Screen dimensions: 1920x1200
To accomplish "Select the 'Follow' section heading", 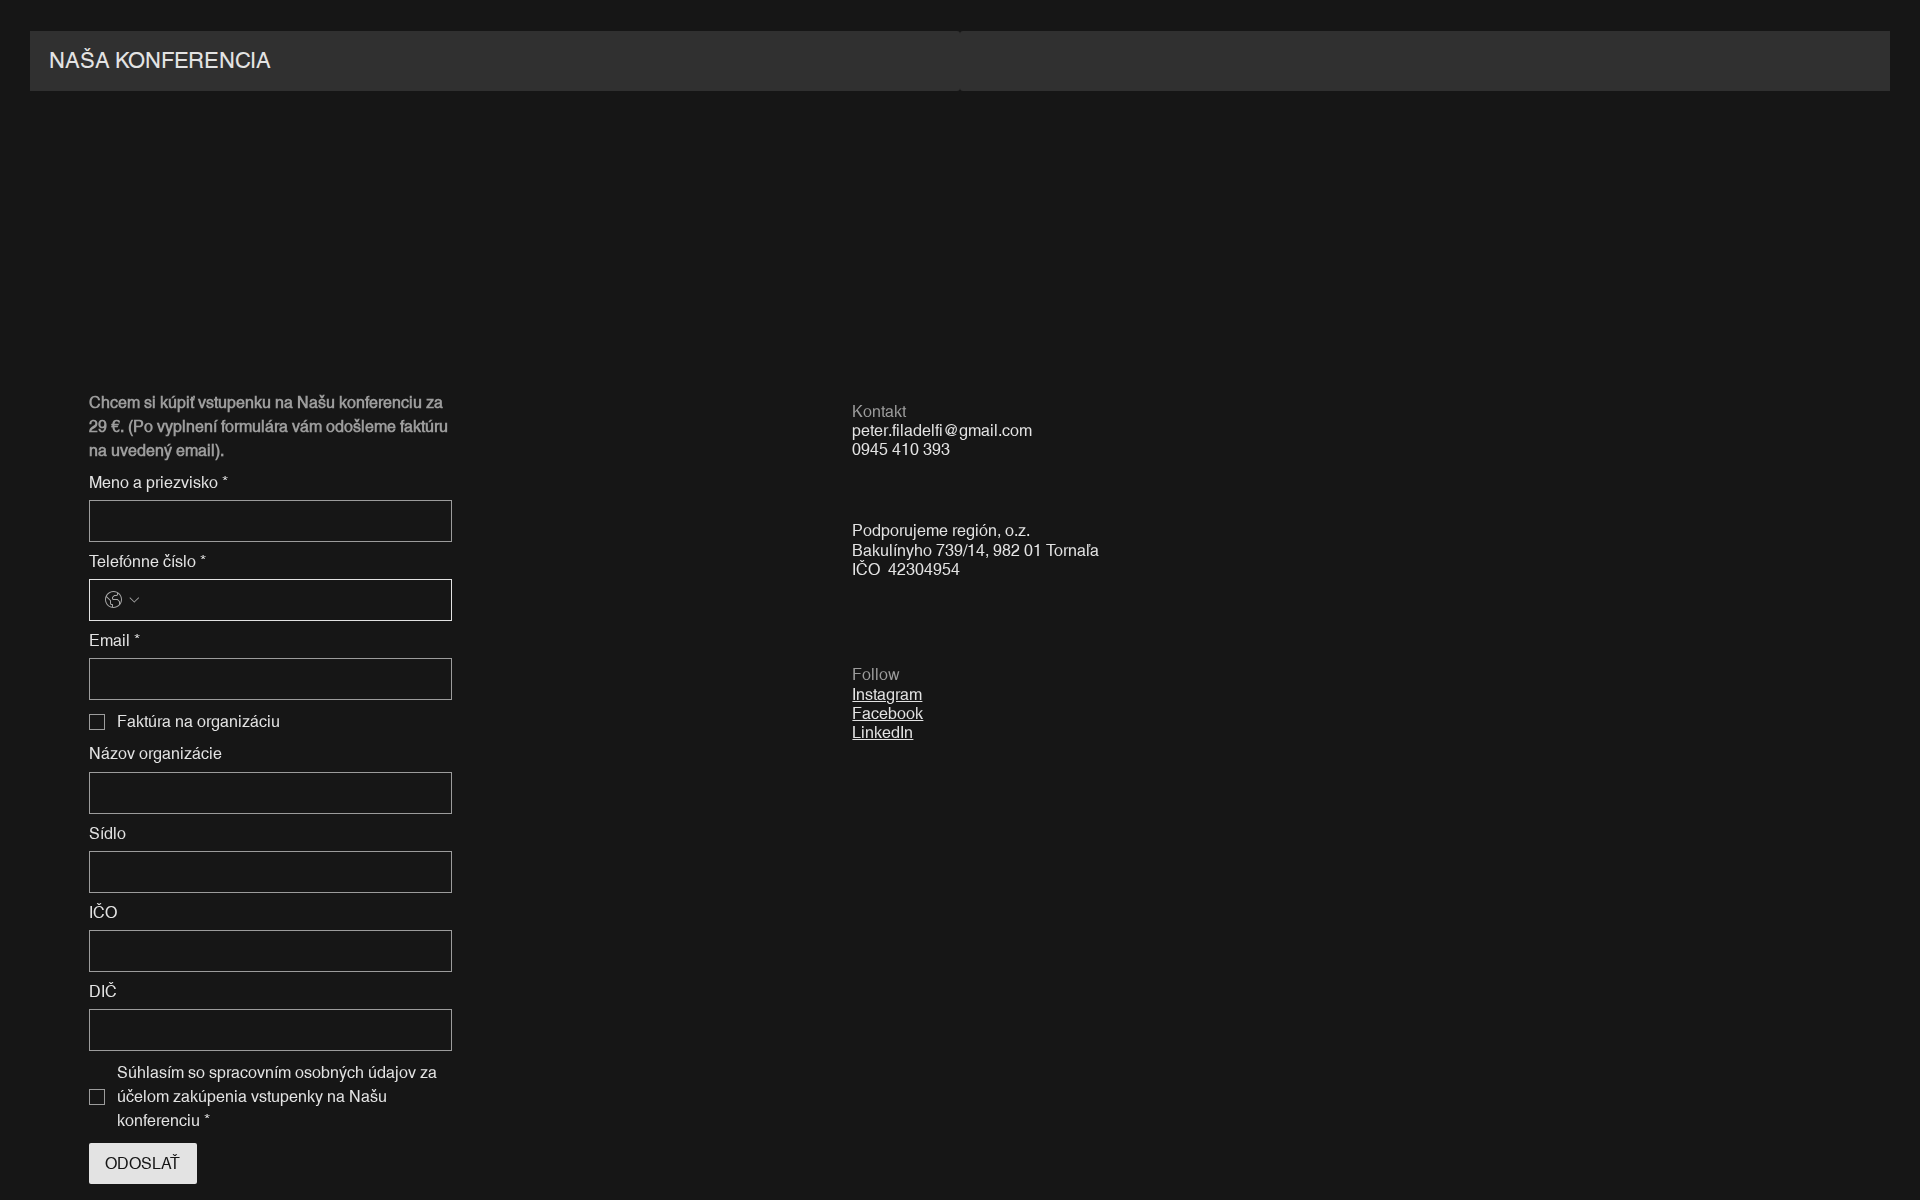I will pos(875,674).
